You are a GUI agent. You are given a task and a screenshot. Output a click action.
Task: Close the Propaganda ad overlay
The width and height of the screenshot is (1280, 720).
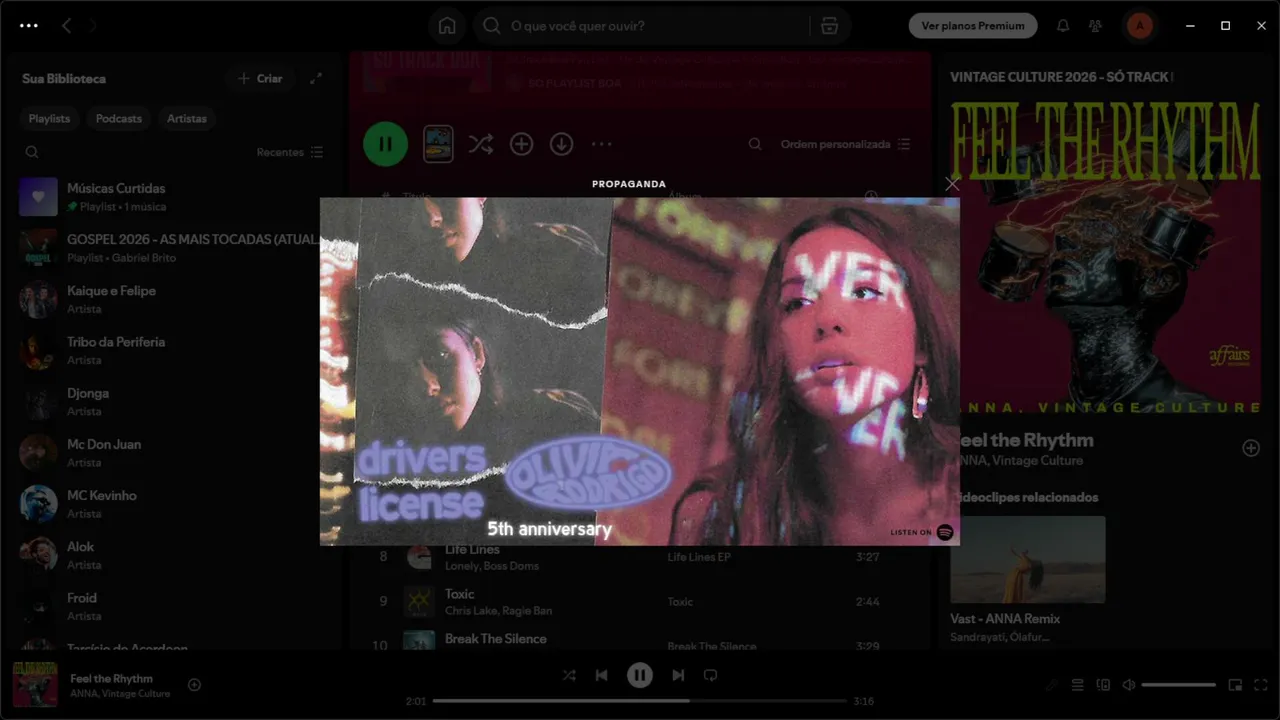(952, 184)
